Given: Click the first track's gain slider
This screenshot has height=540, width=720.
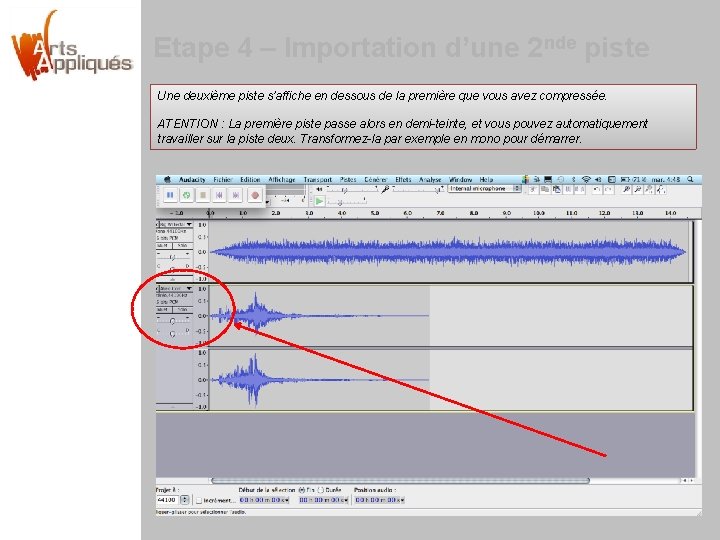Looking at the screenshot, I should coord(173,256).
